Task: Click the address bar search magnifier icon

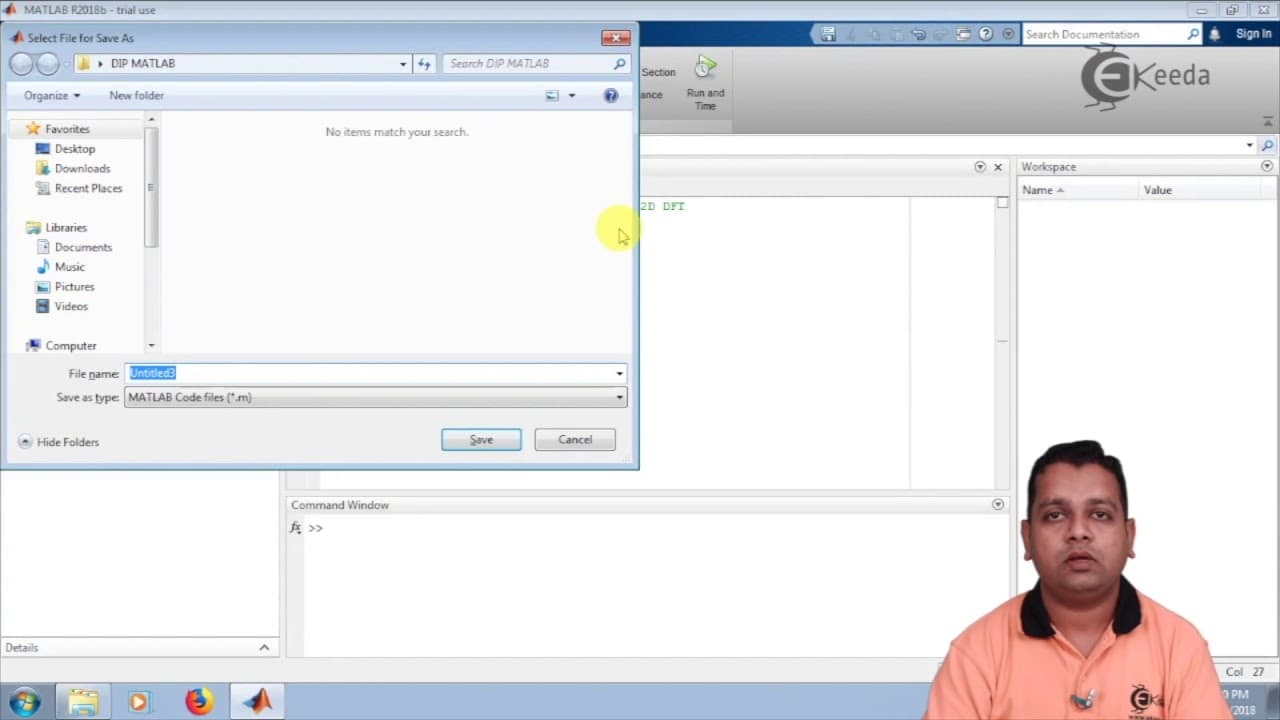Action: click(x=1267, y=146)
